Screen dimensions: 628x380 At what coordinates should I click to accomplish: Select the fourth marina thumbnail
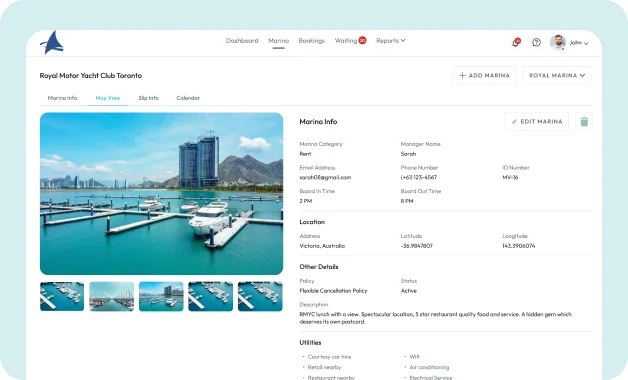tap(210, 296)
